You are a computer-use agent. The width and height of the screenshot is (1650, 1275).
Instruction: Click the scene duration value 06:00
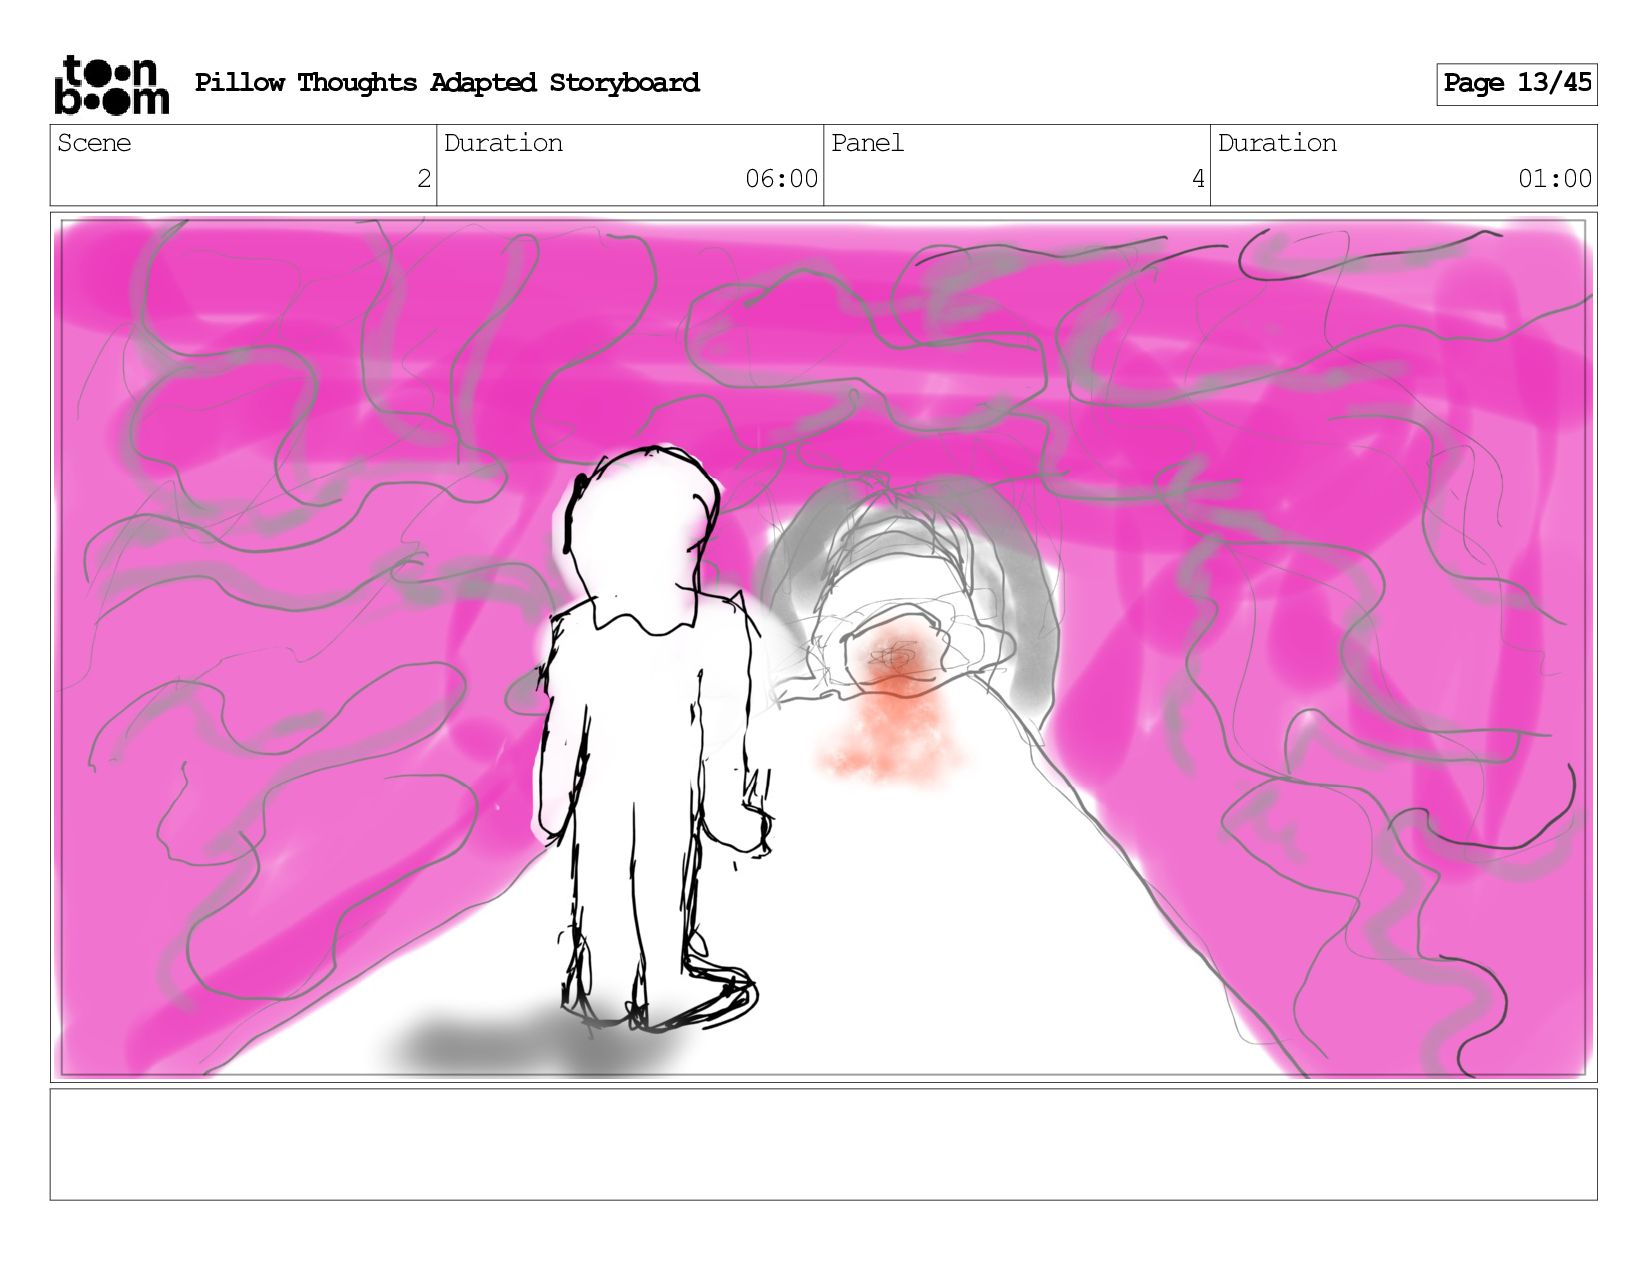(782, 179)
